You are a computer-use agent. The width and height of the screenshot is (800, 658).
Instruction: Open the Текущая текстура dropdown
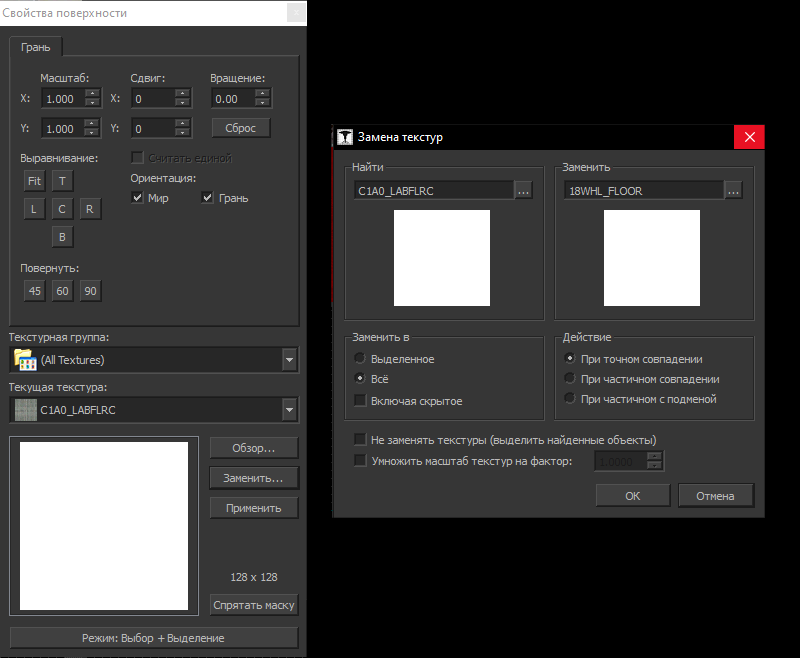coord(289,410)
